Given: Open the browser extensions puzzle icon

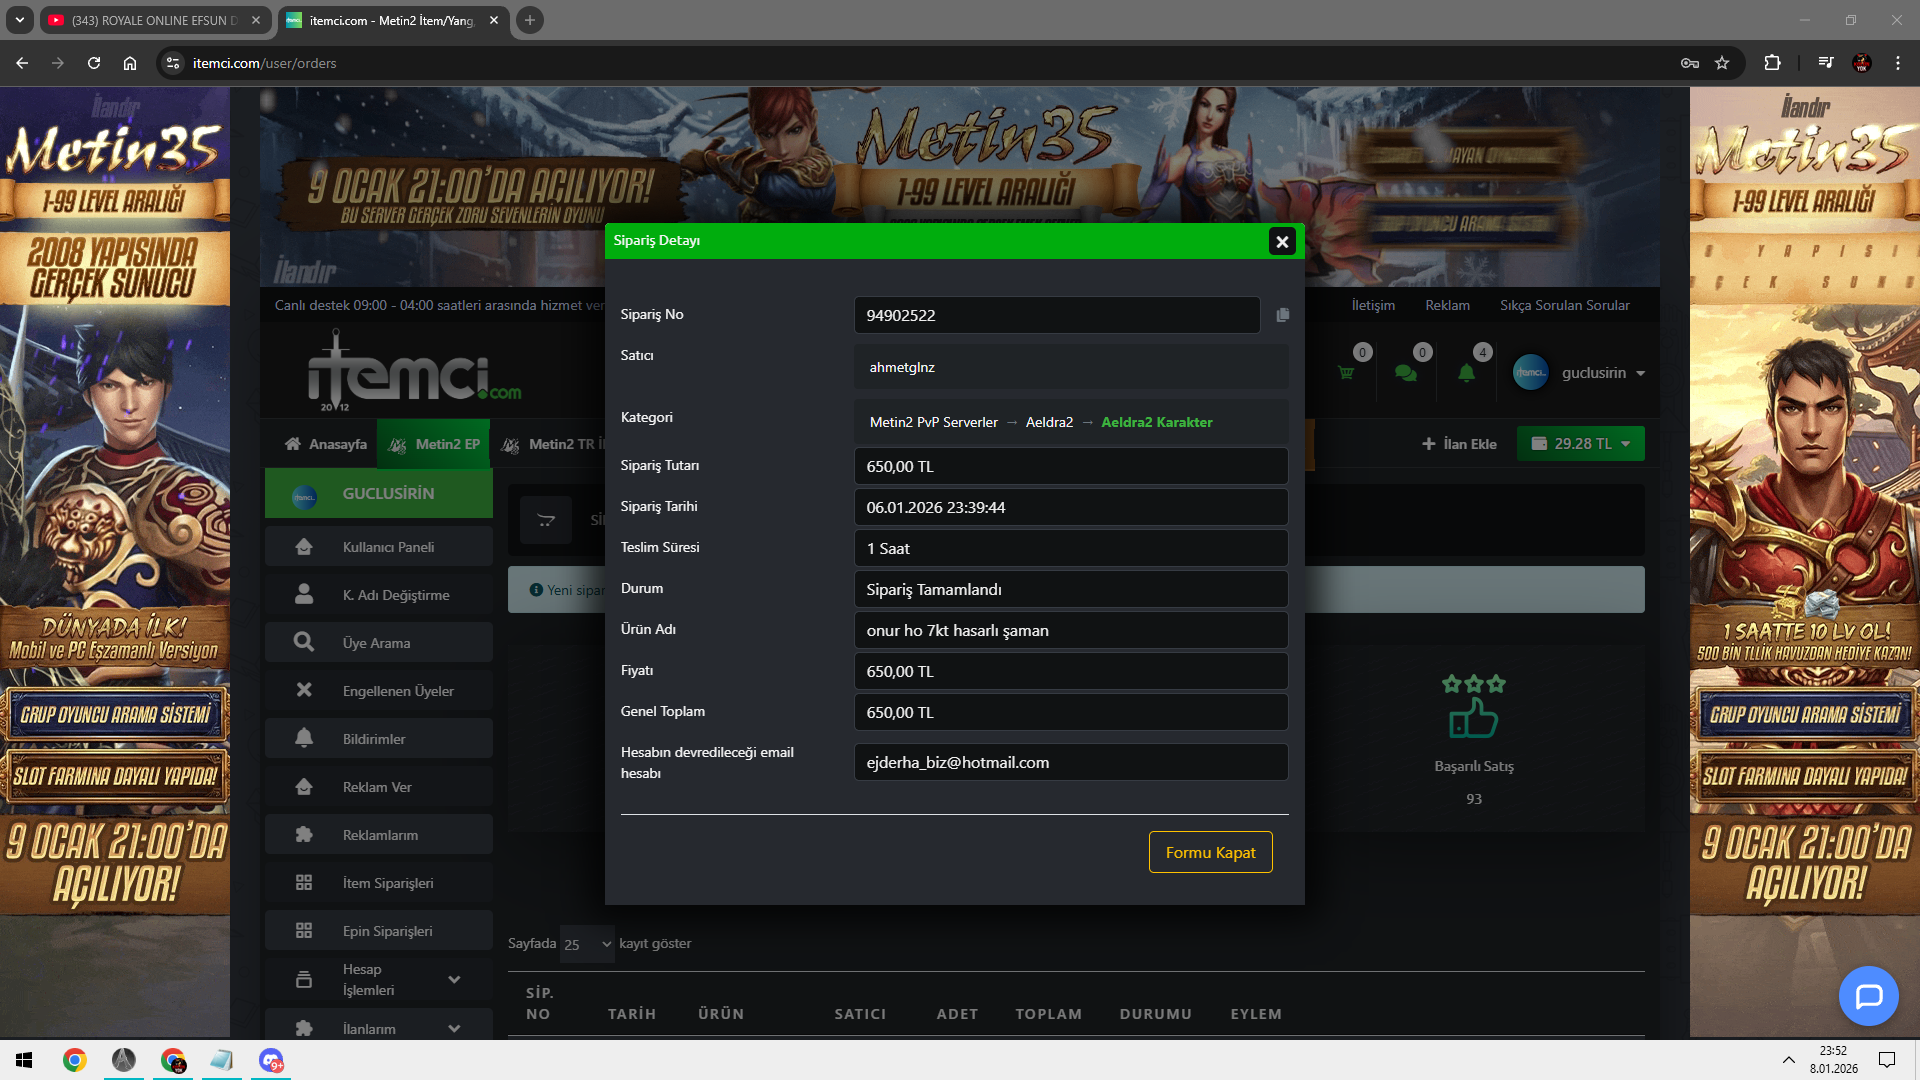Looking at the screenshot, I should click(x=1772, y=63).
